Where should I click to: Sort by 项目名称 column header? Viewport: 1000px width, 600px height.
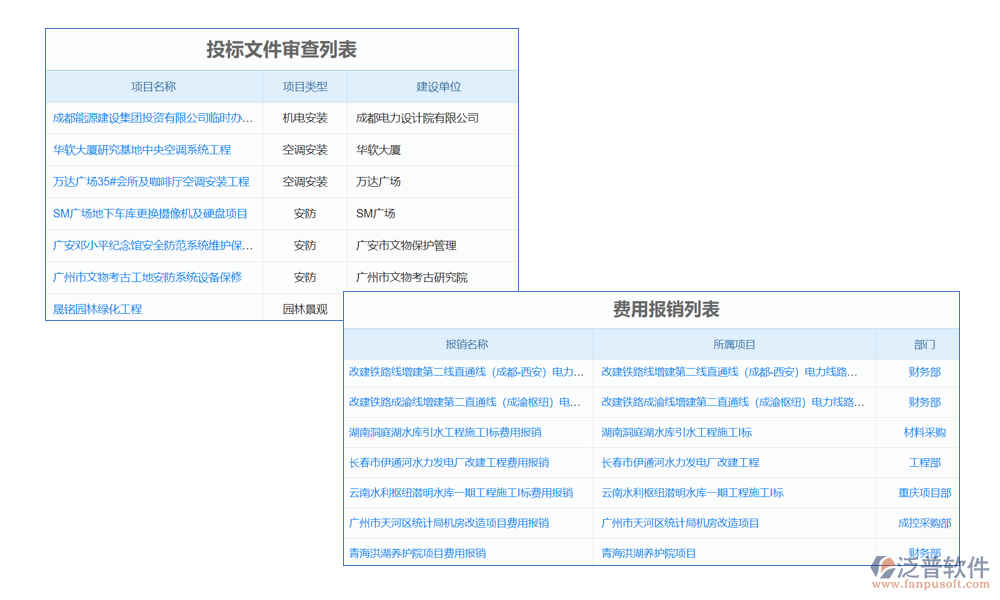click(153, 87)
